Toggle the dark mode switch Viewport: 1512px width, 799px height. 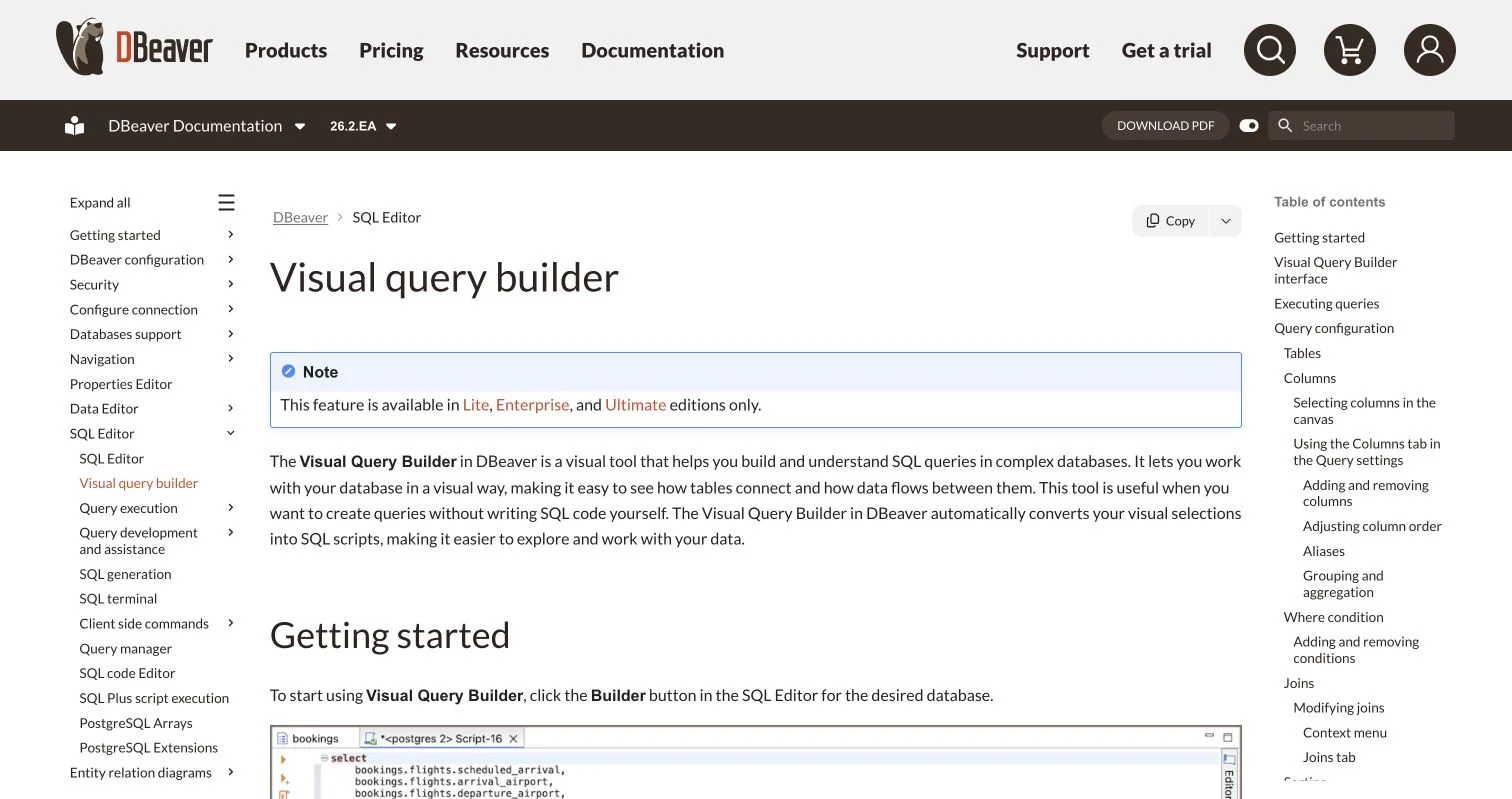[1249, 126]
